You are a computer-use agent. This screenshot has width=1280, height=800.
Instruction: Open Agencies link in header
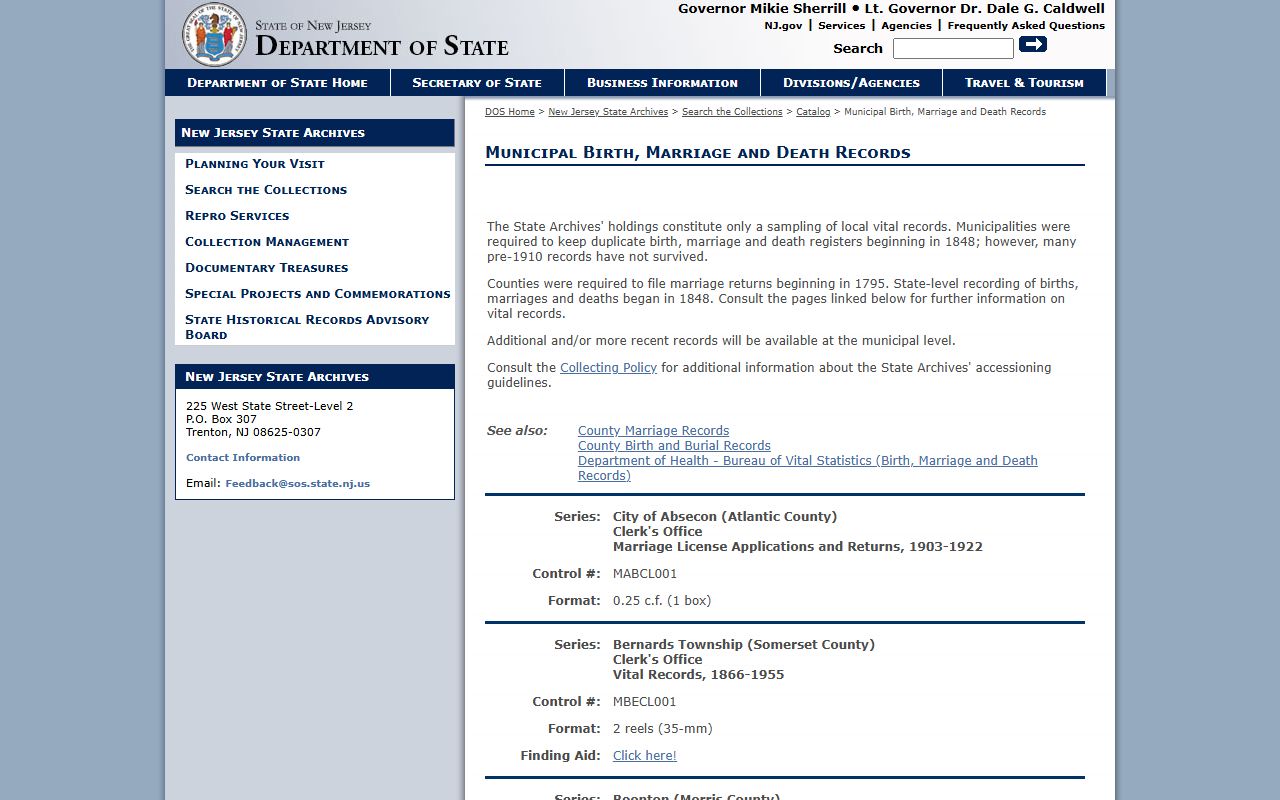point(906,26)
